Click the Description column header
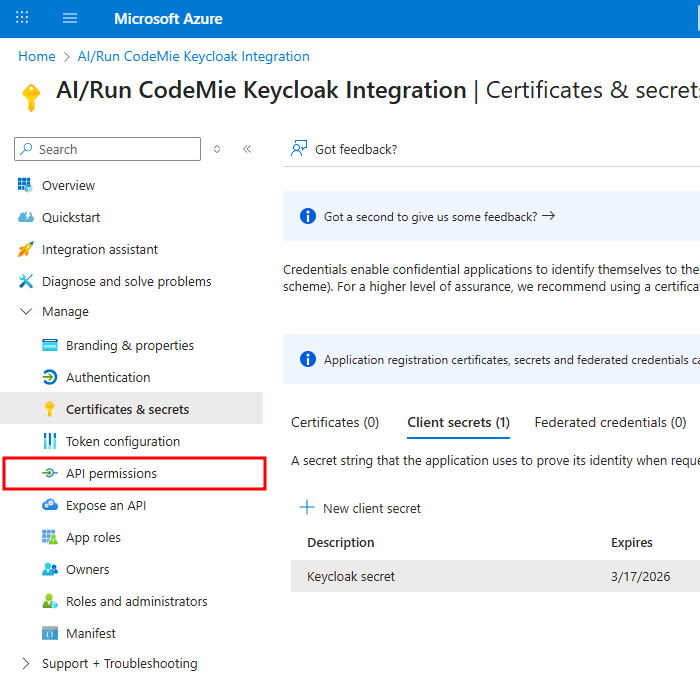The image size is (700, 700). (341, 542)
